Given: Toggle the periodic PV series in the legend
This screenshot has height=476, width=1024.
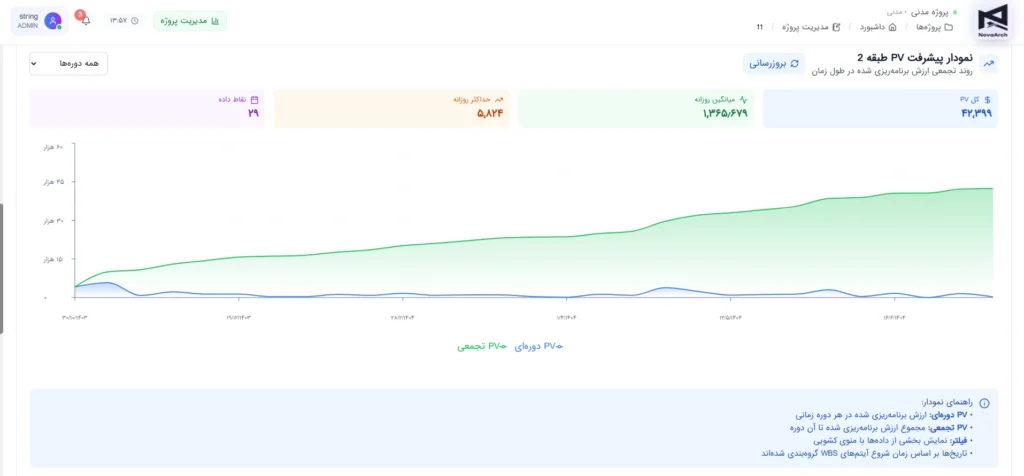Looking at the screenshot, I should point(541,346).
